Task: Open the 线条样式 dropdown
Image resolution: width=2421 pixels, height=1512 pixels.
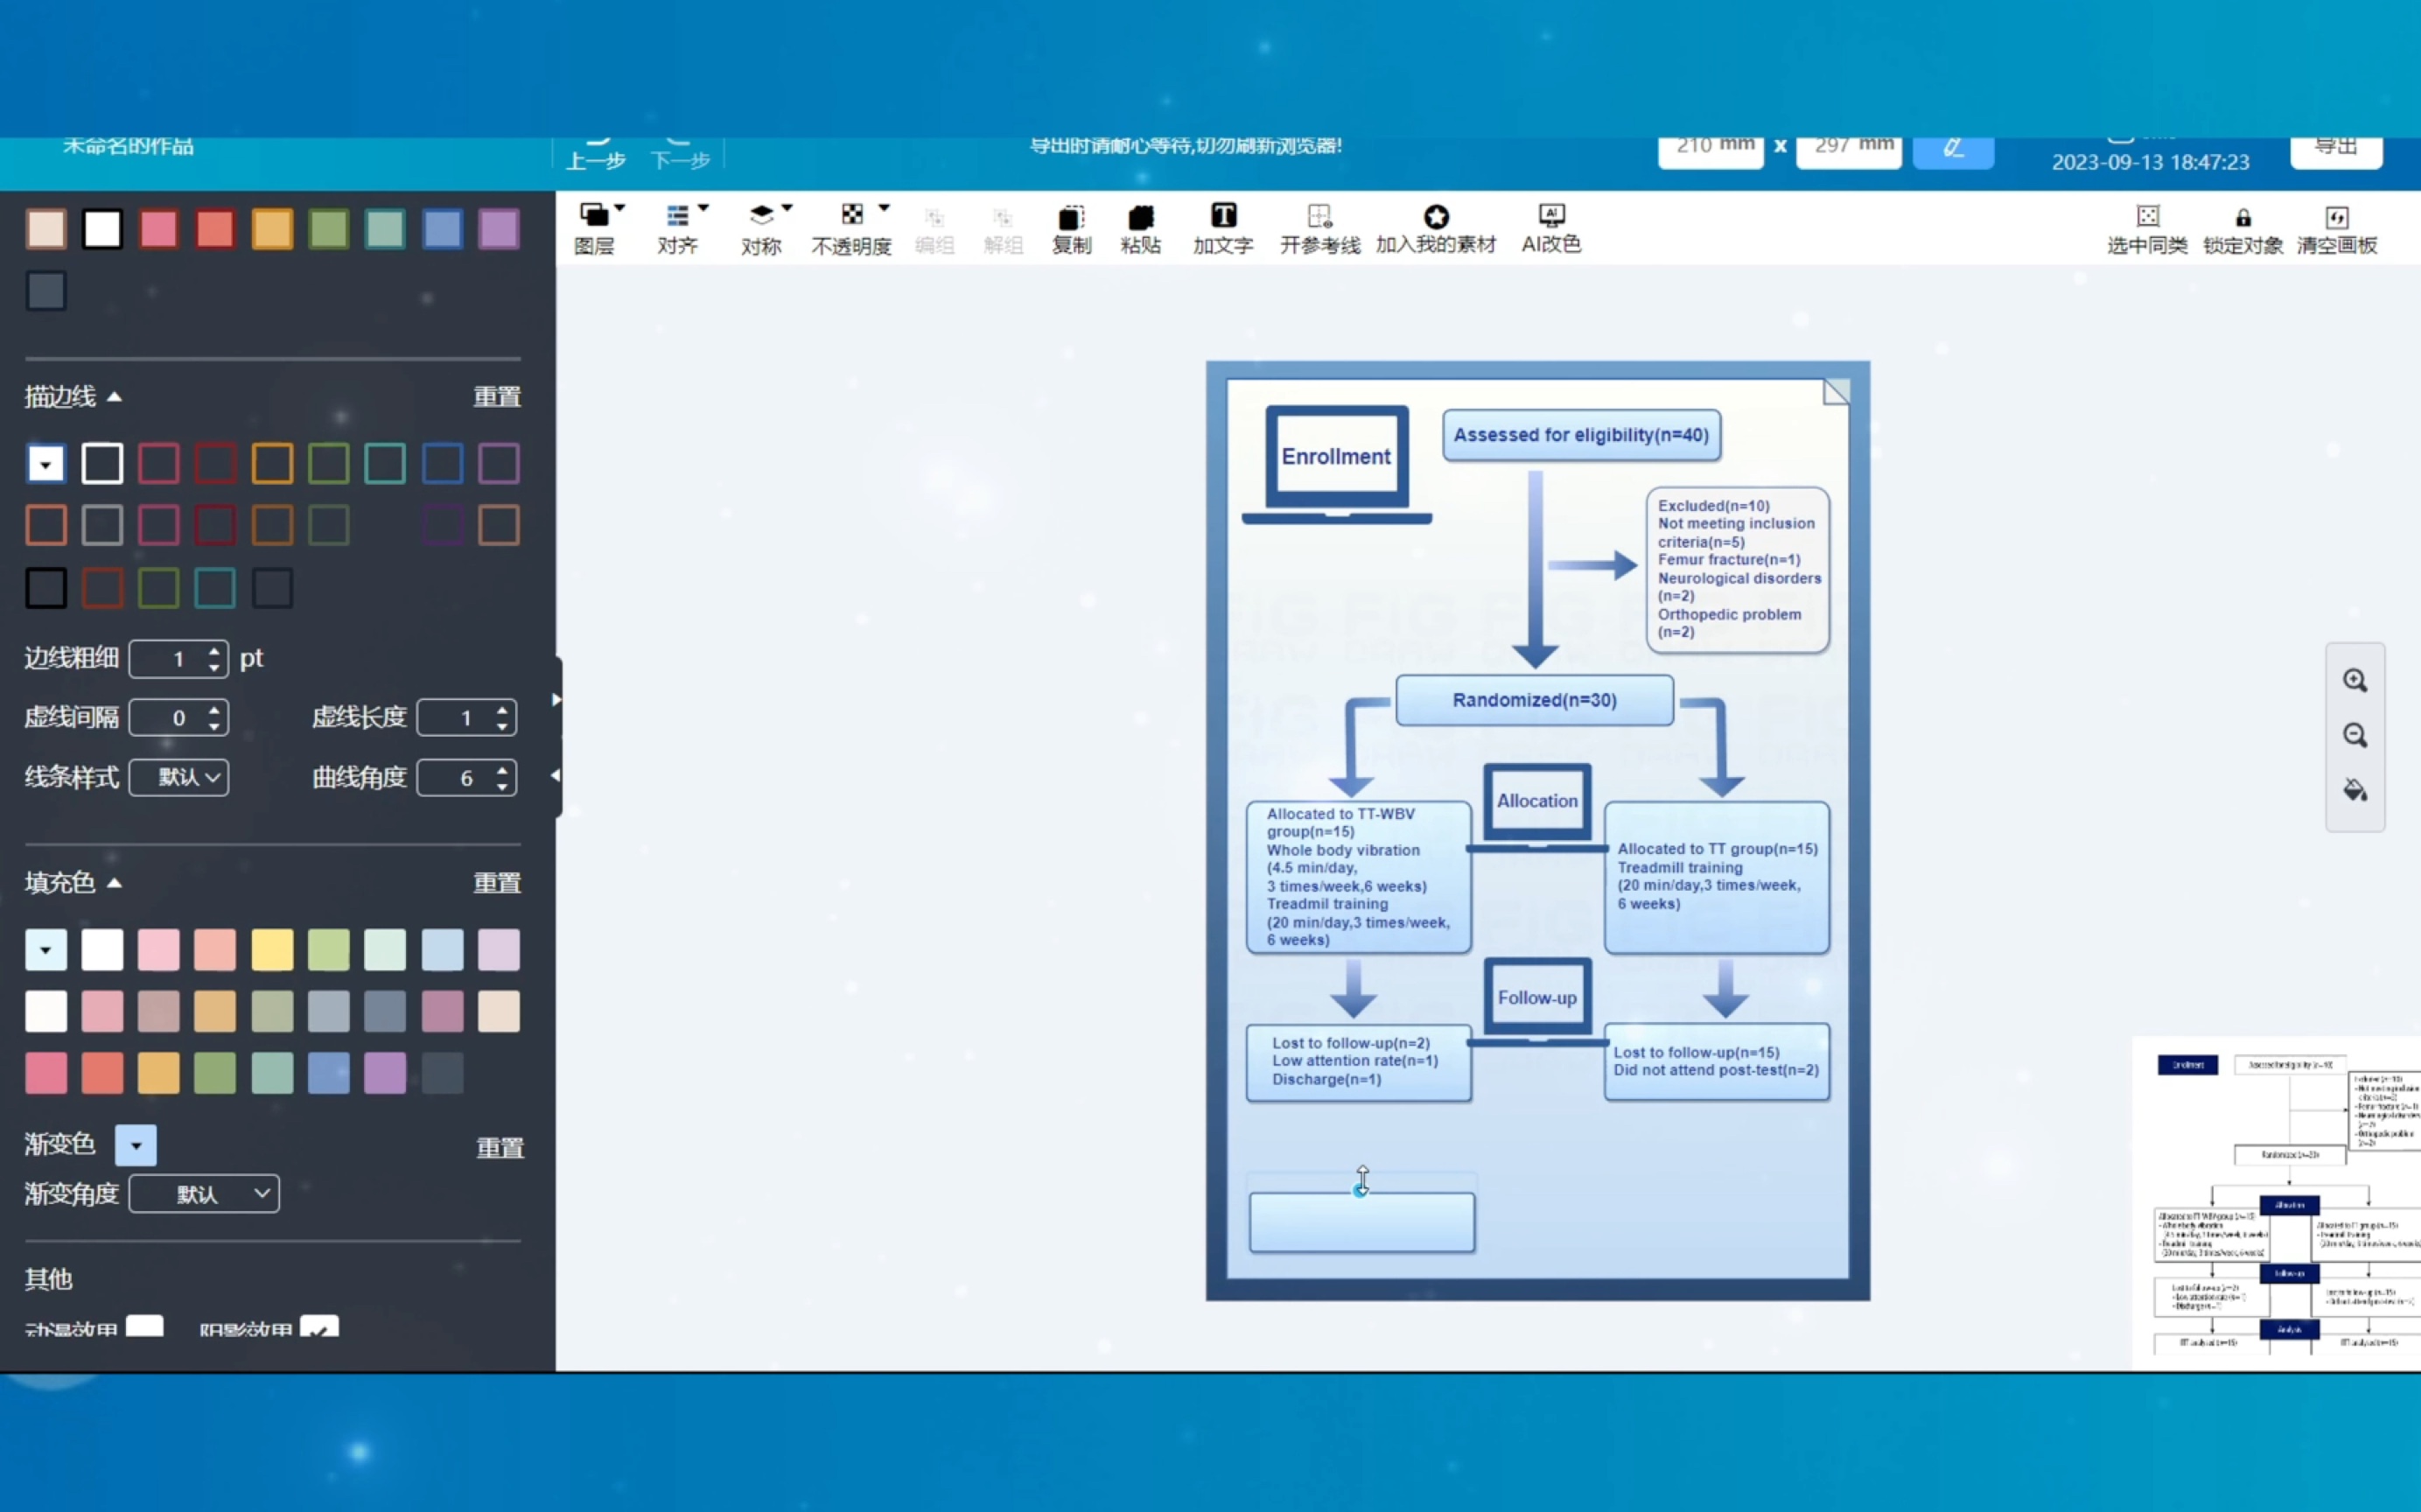Action: pyautogui.click(x=180, y=777)
